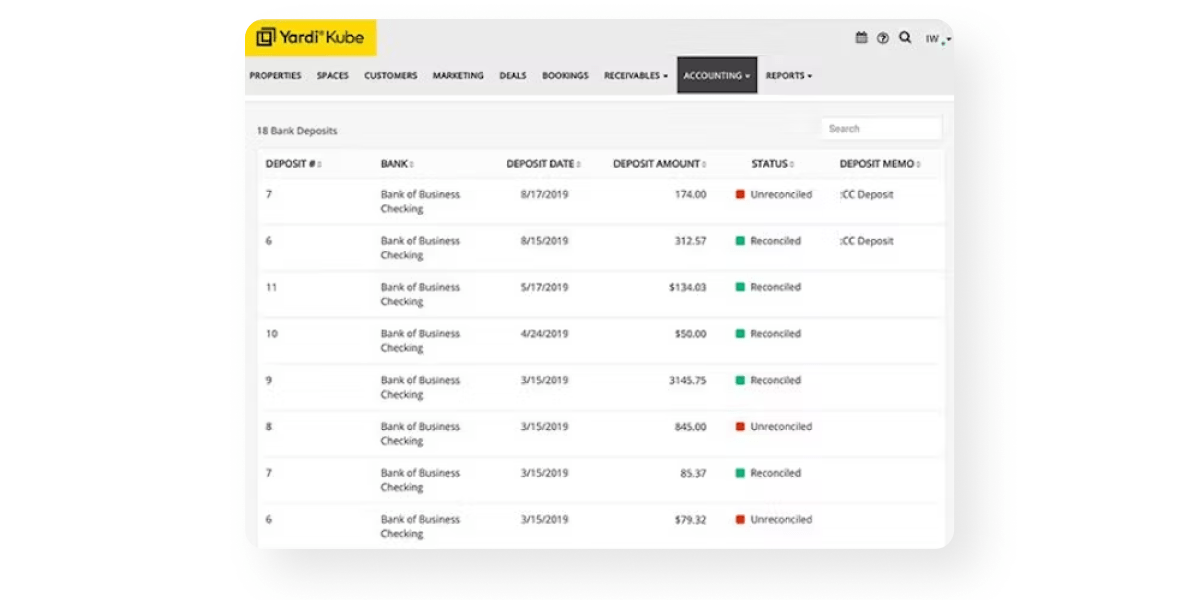Sort table by Deposit Amount
This screenshot has width=1200, height=600.
click(660, 164)
